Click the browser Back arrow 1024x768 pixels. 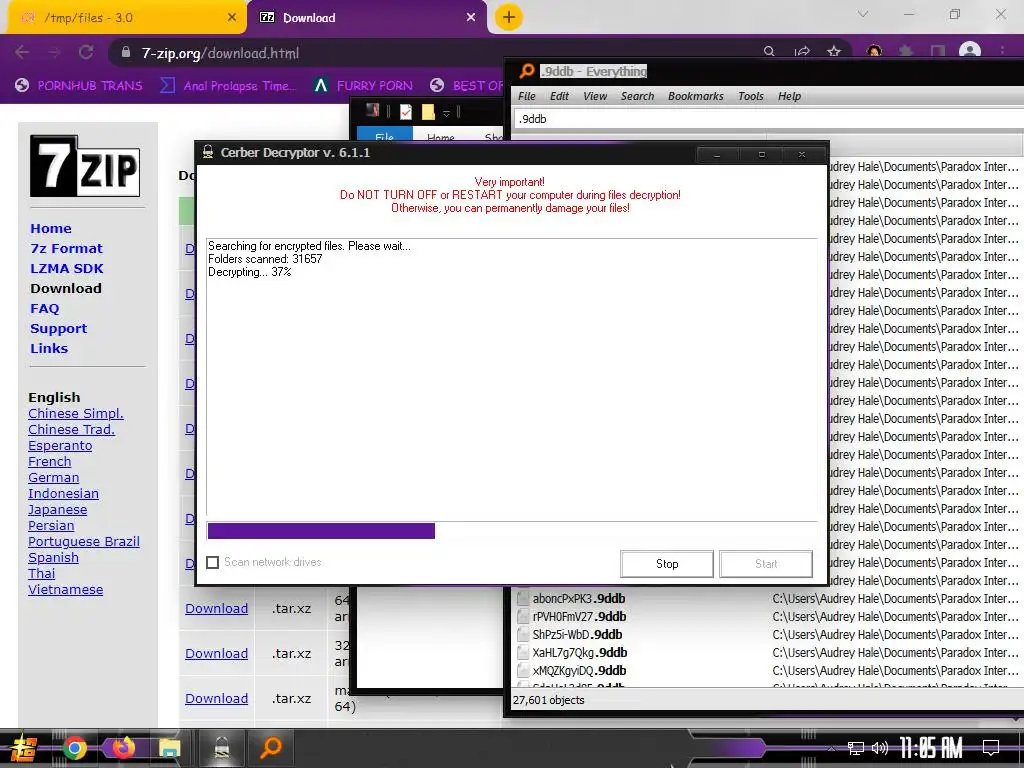[x=22, y=52]
